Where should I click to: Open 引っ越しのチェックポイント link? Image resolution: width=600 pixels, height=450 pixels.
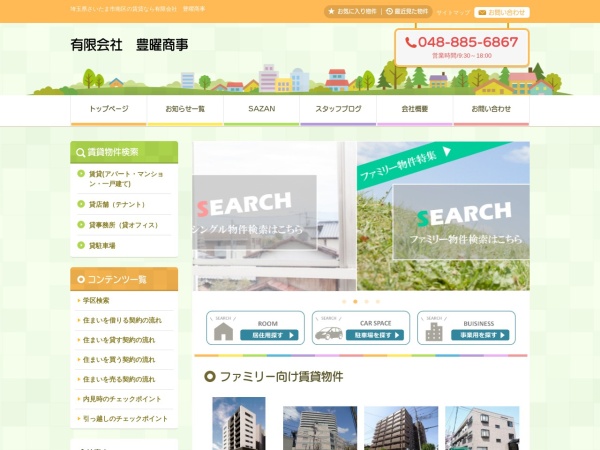click(x=126, y=419)
